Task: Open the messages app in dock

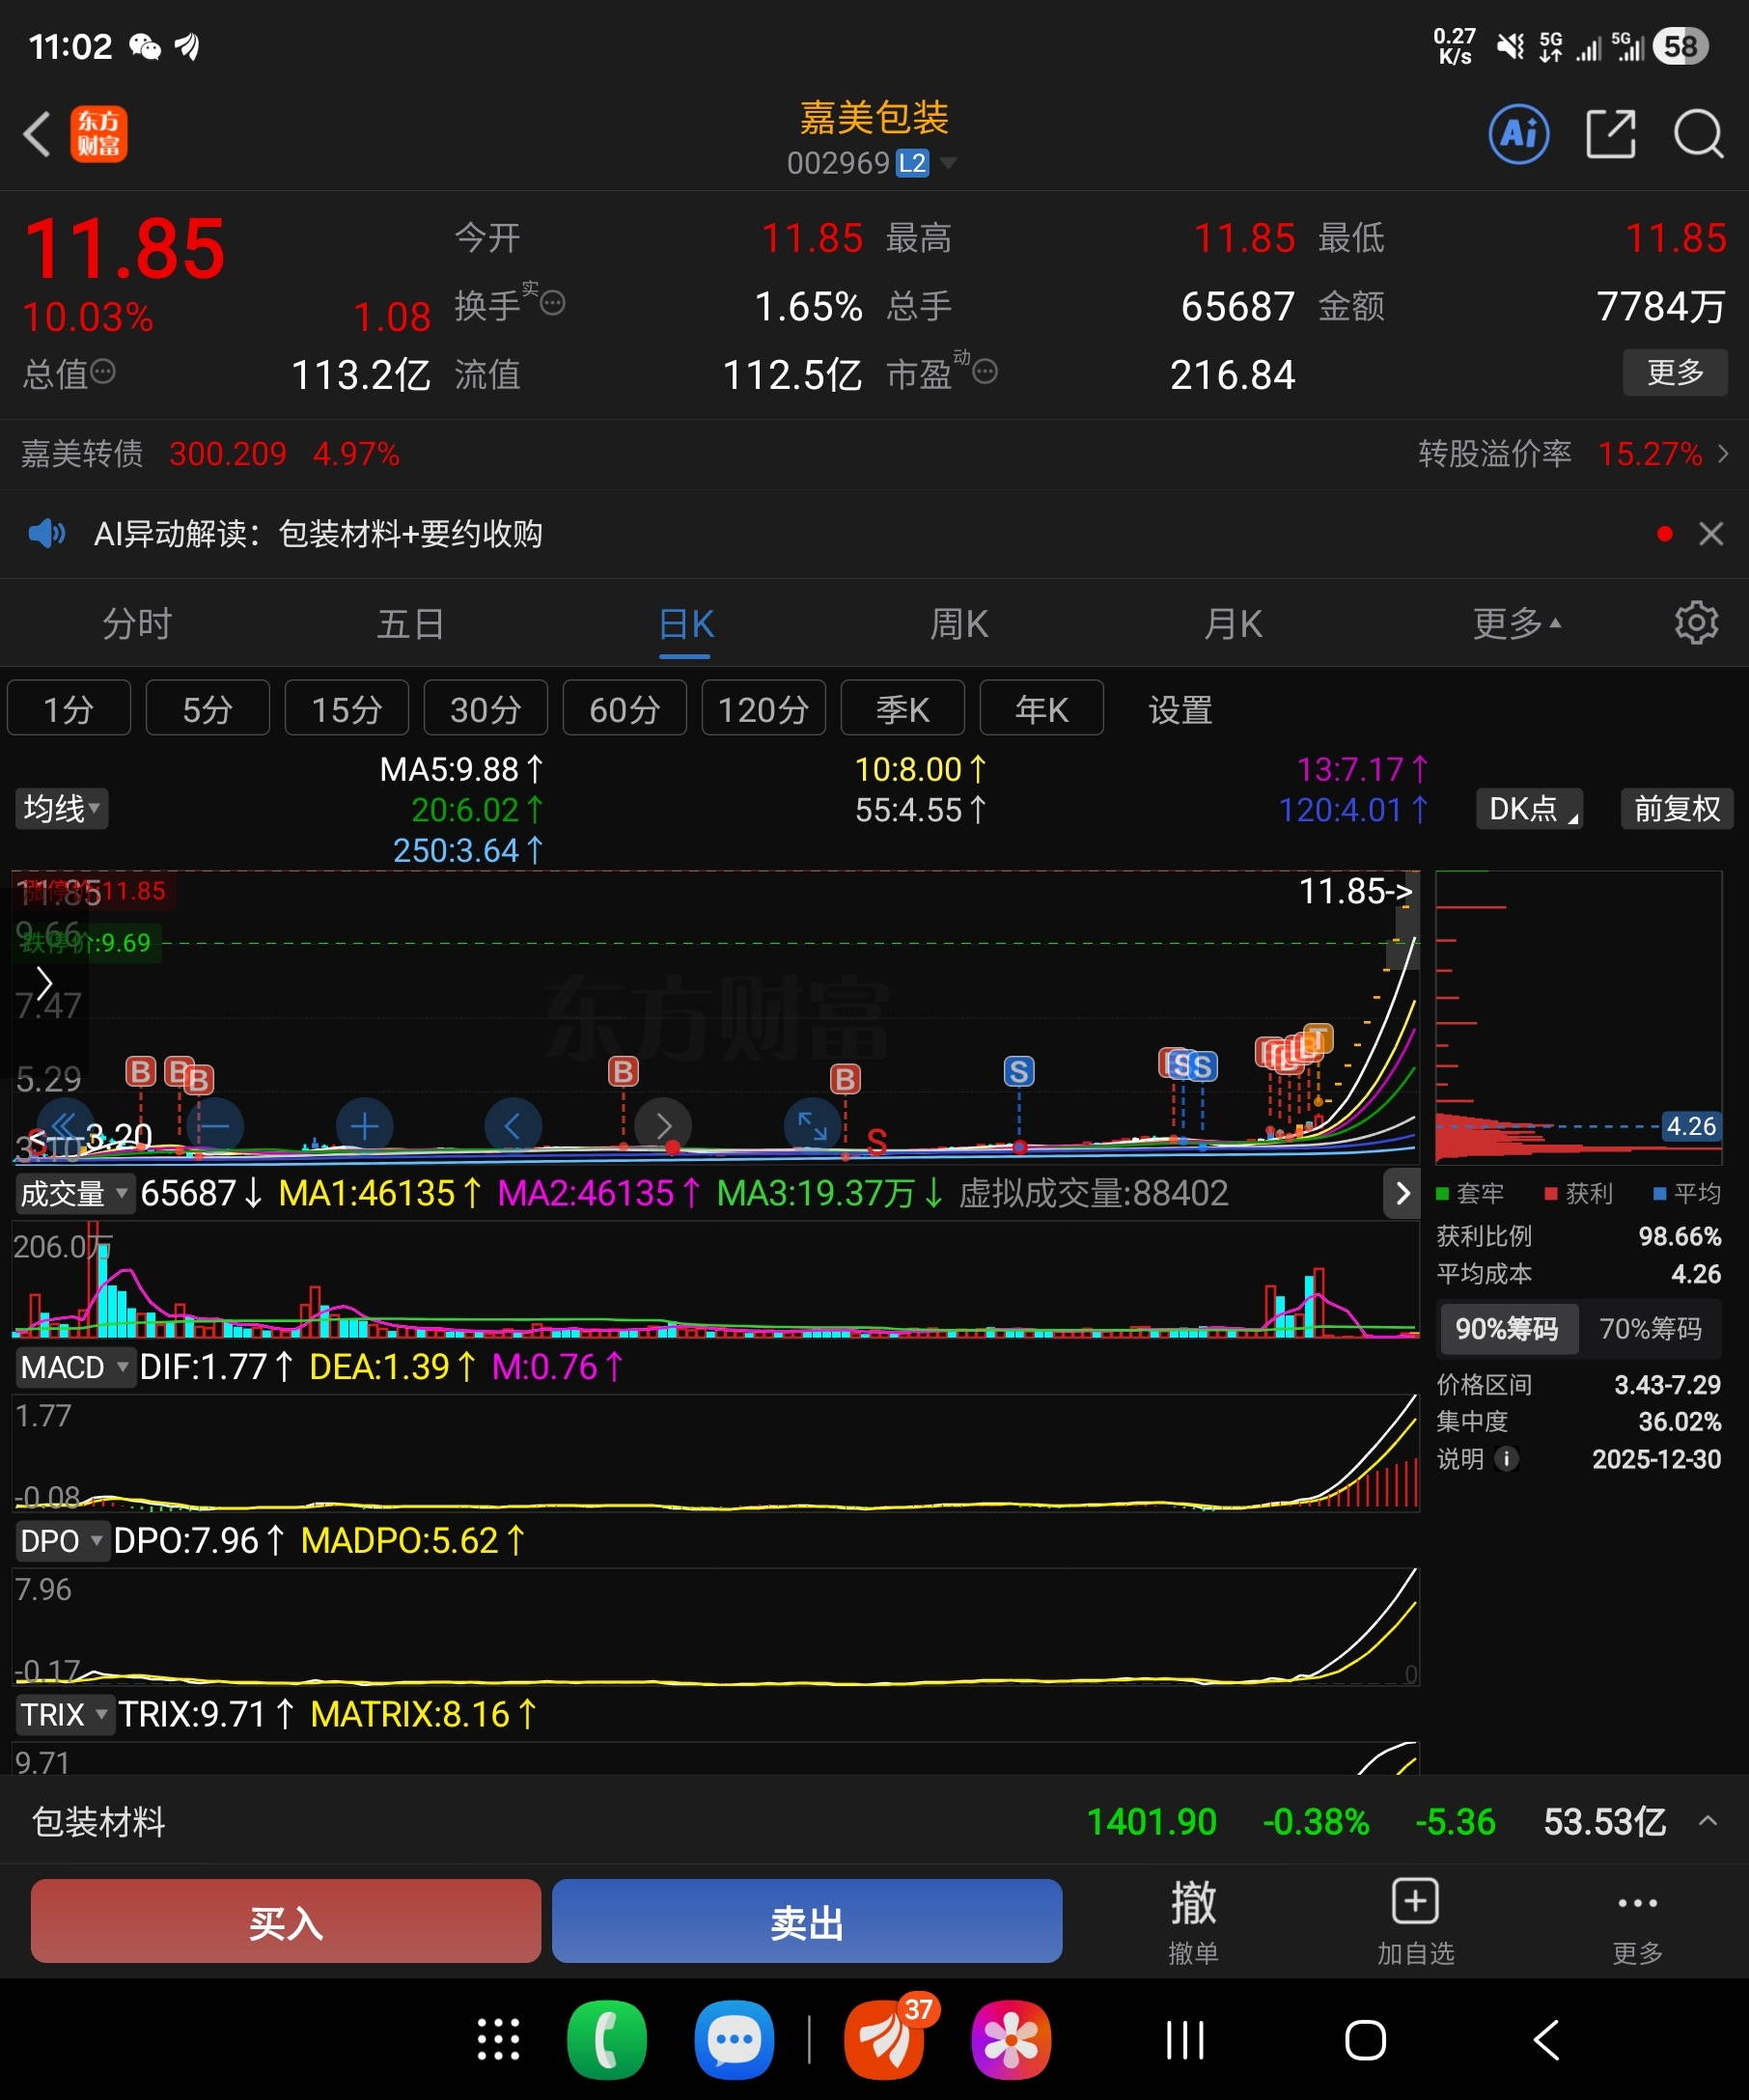Action: pyautogui.click(x=734, y=2040)
